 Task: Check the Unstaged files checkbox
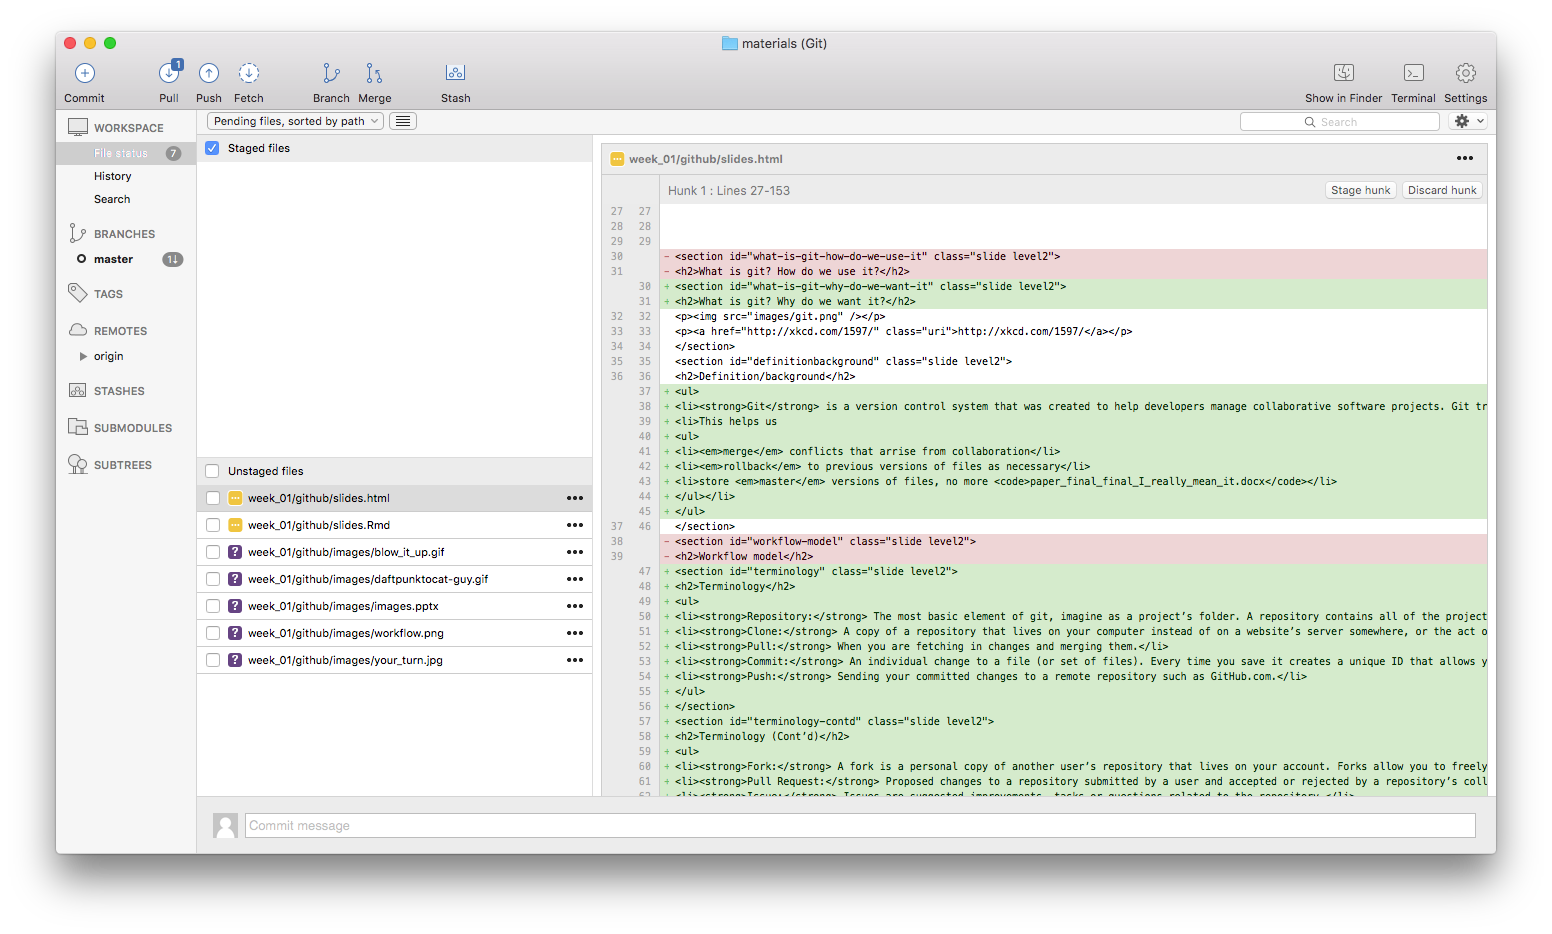[x=212, y=471]
